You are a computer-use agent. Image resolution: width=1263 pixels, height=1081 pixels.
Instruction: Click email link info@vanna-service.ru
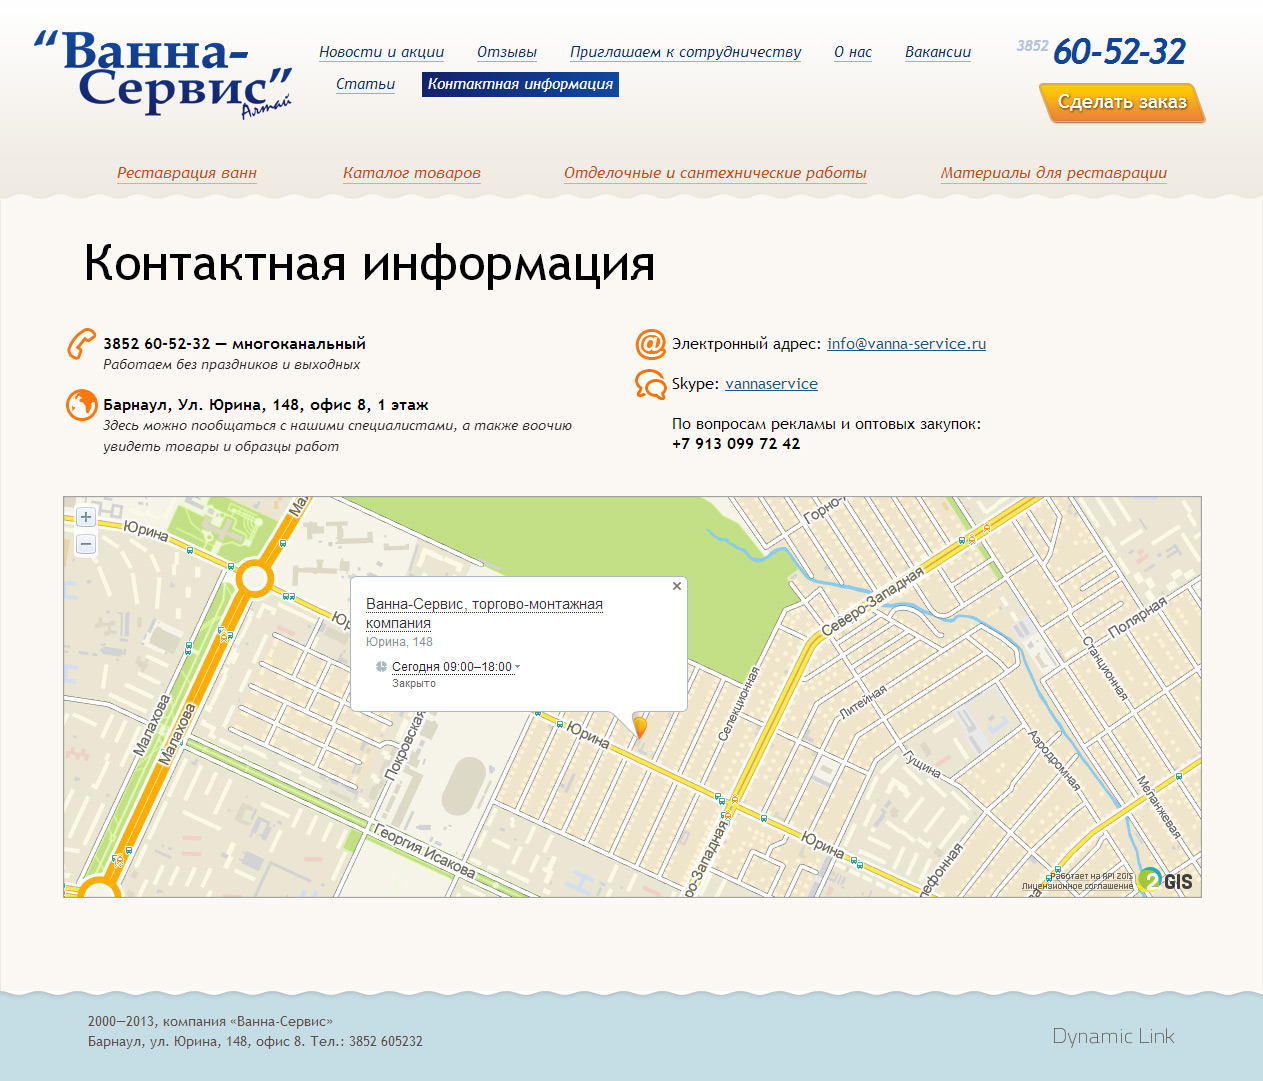906,344
